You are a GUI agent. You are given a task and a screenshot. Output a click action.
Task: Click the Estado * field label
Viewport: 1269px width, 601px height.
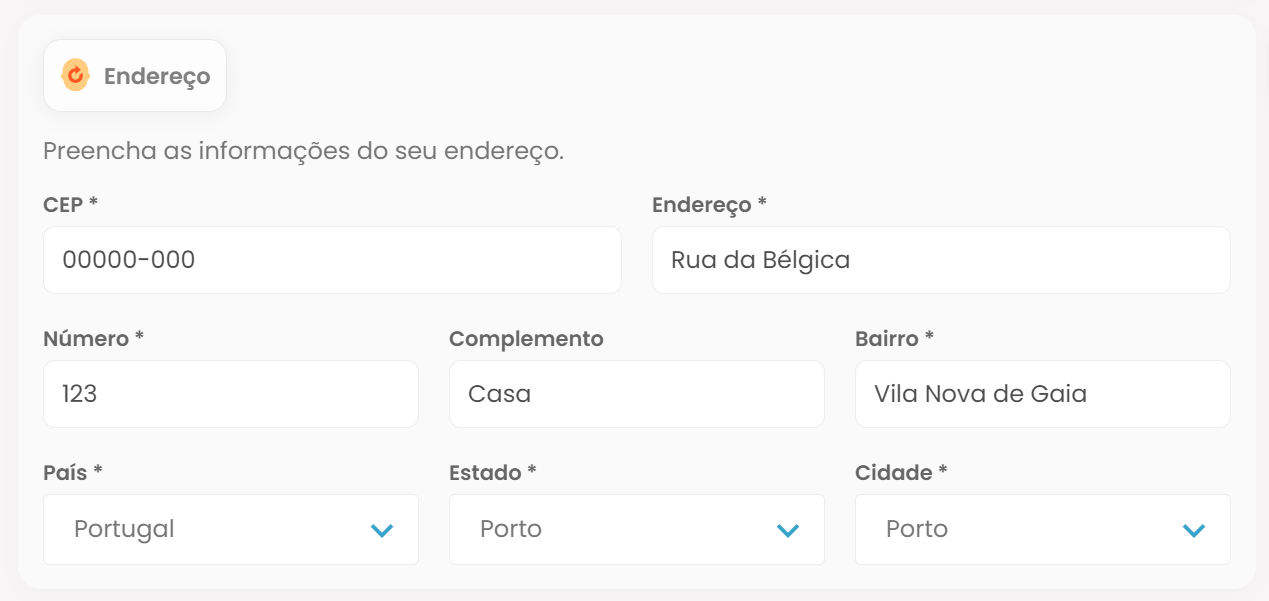coord(493,473)
